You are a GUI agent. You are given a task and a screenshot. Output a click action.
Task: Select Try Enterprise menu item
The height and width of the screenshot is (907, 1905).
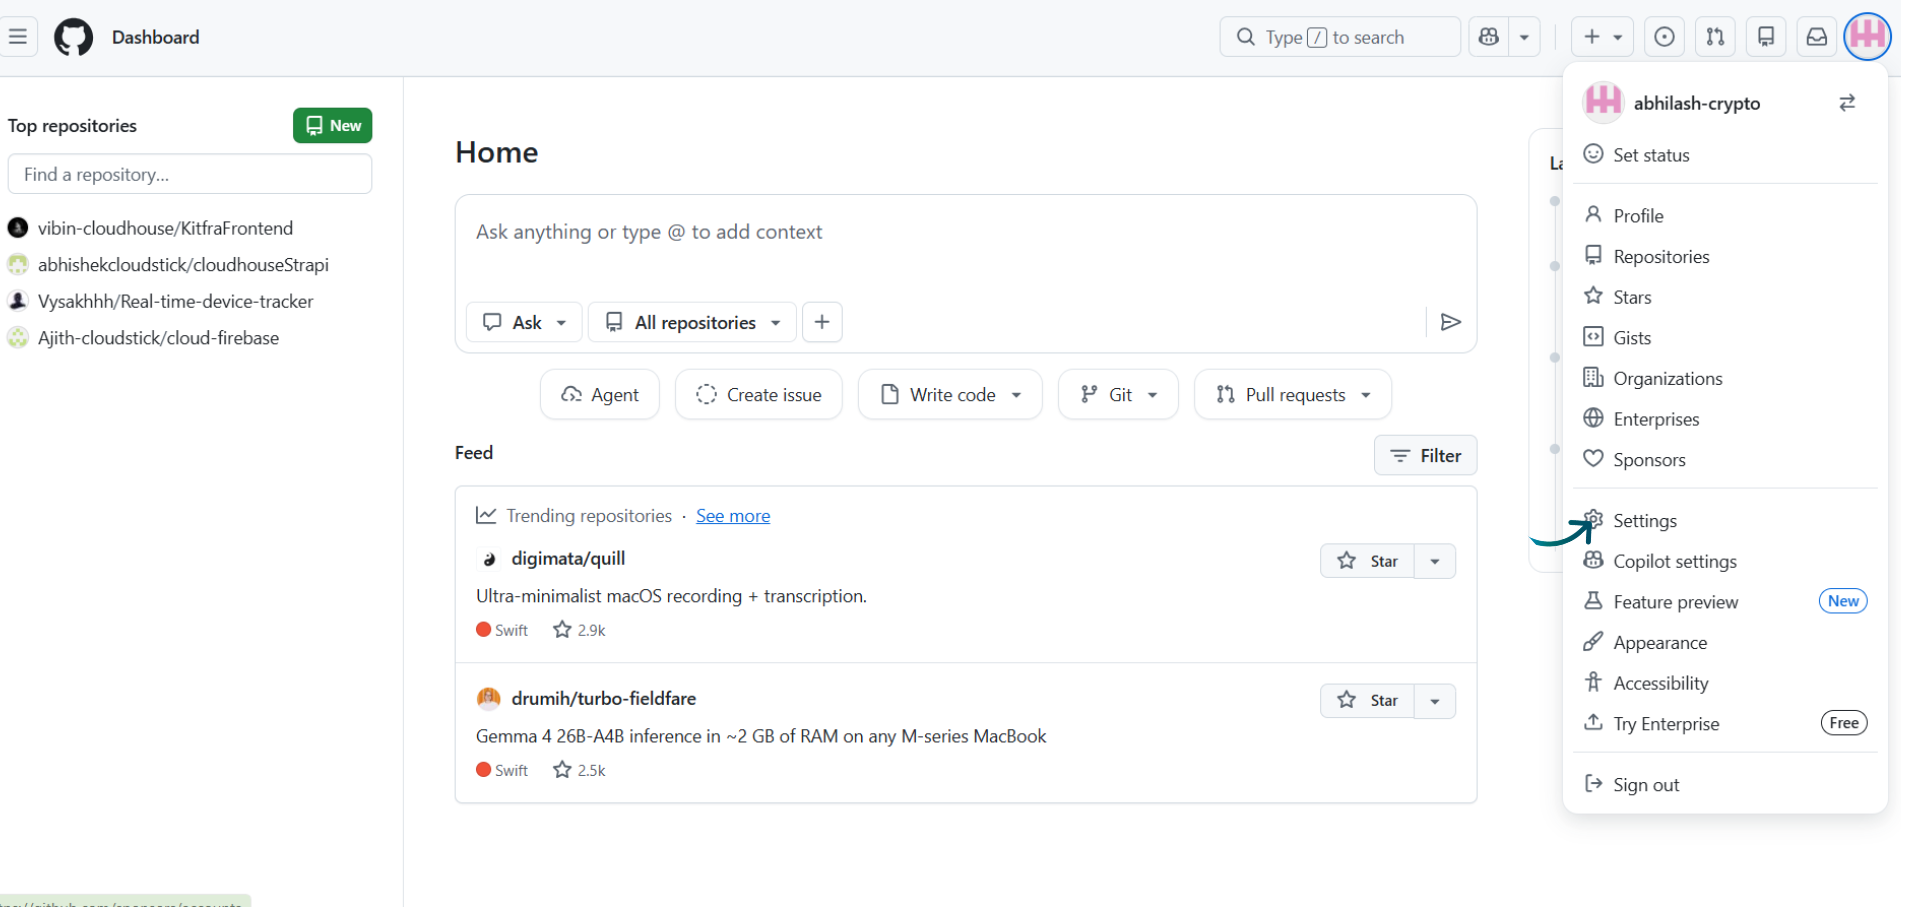1725,724
